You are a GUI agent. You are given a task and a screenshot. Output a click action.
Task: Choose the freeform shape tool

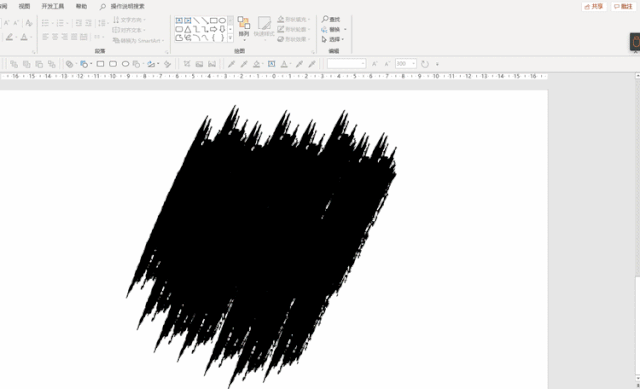point(179,38)
